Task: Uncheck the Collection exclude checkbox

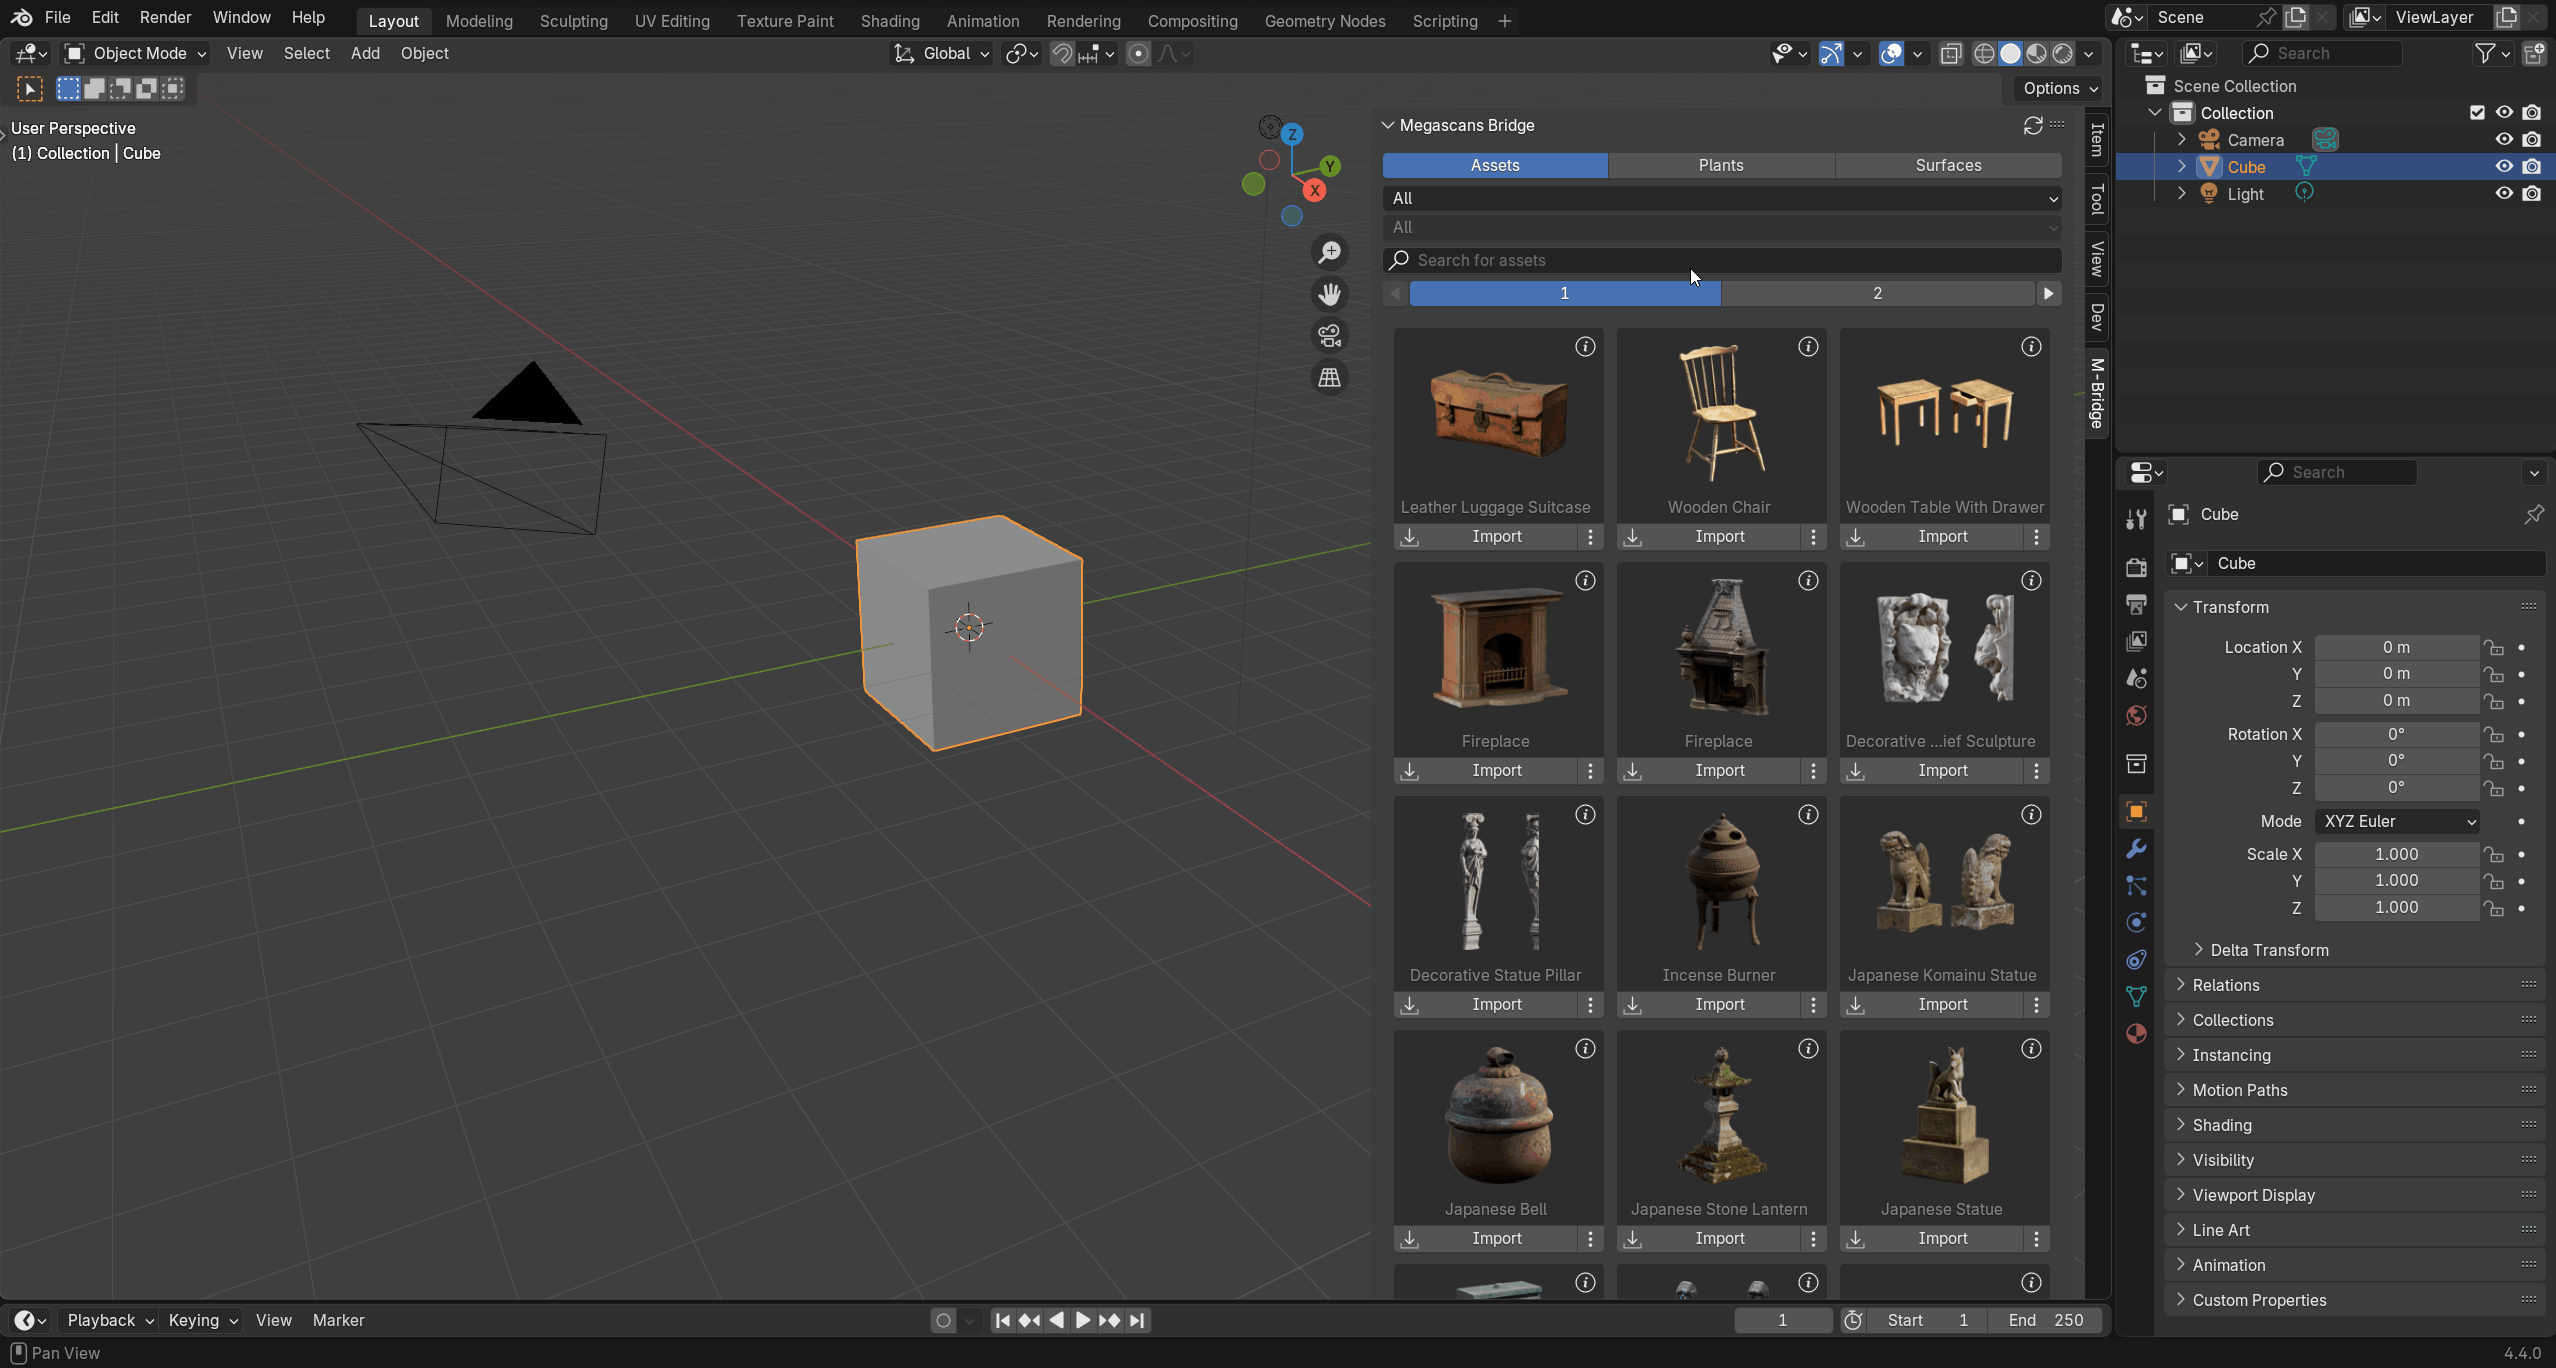Action: pyautogui.click(x=2477, y=113)
